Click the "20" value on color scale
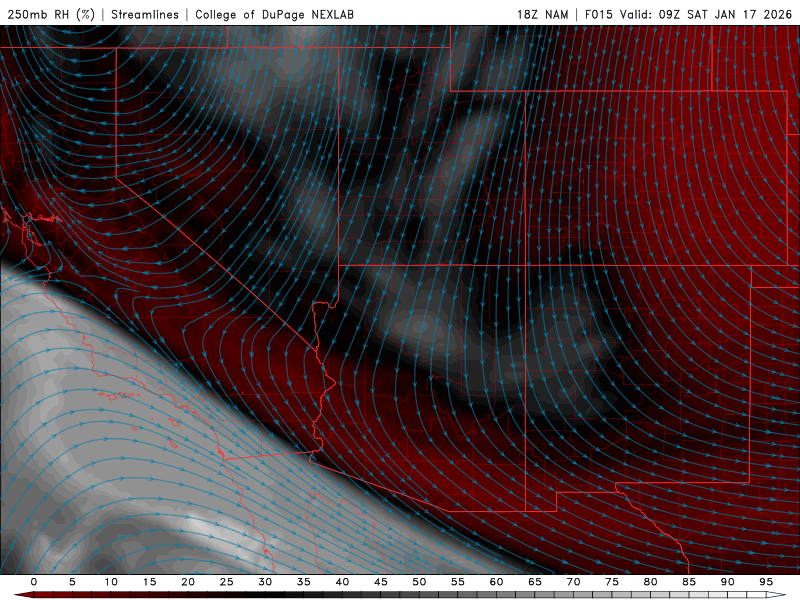 tap(188, 582)
